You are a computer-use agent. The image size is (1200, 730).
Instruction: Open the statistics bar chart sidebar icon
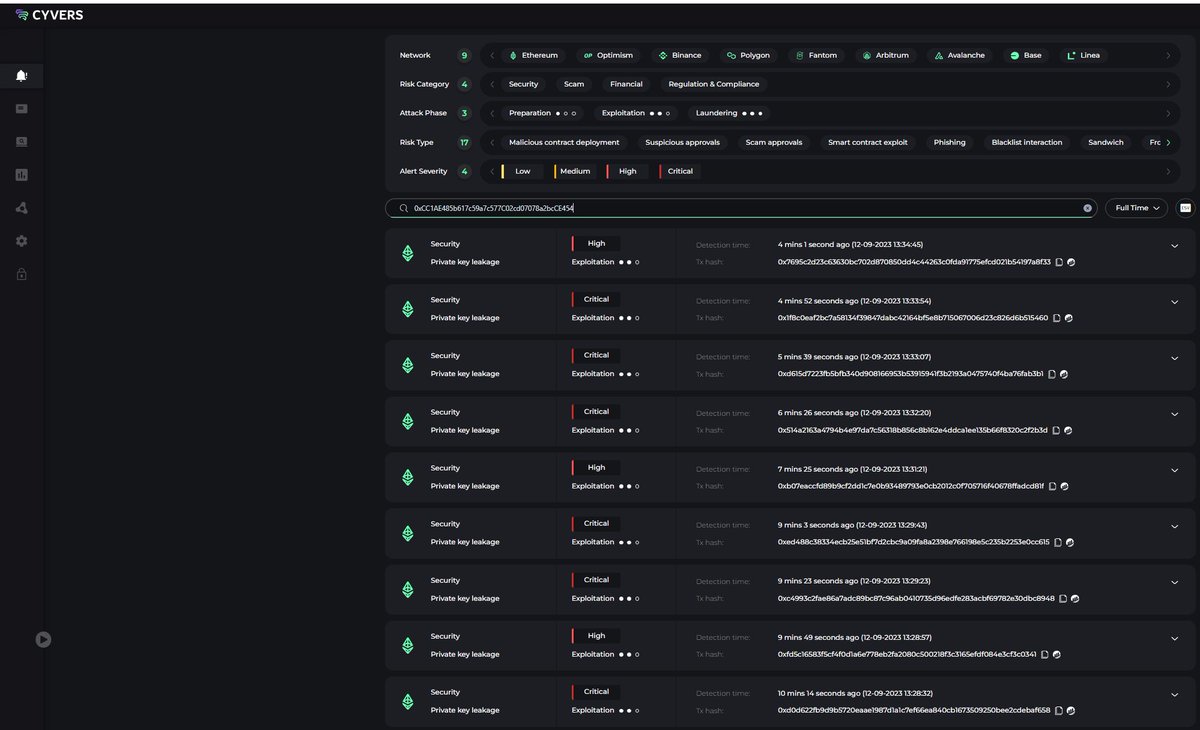click(22, 175)
